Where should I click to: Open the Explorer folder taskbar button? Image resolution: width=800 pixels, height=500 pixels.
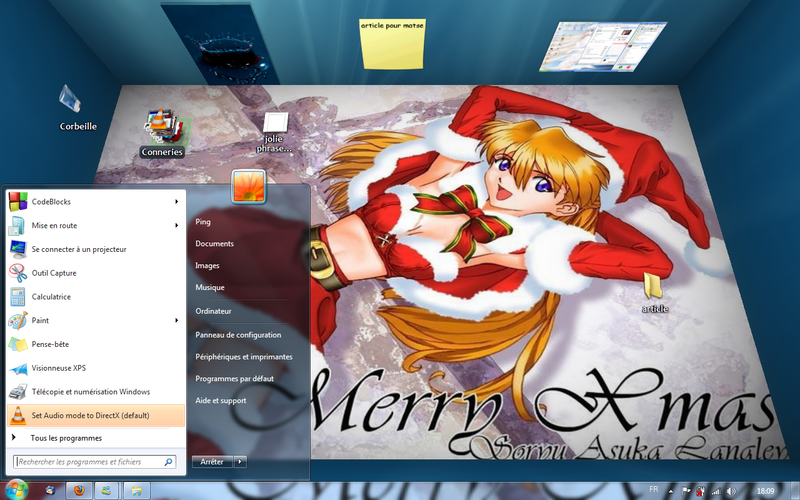(137, 491)
